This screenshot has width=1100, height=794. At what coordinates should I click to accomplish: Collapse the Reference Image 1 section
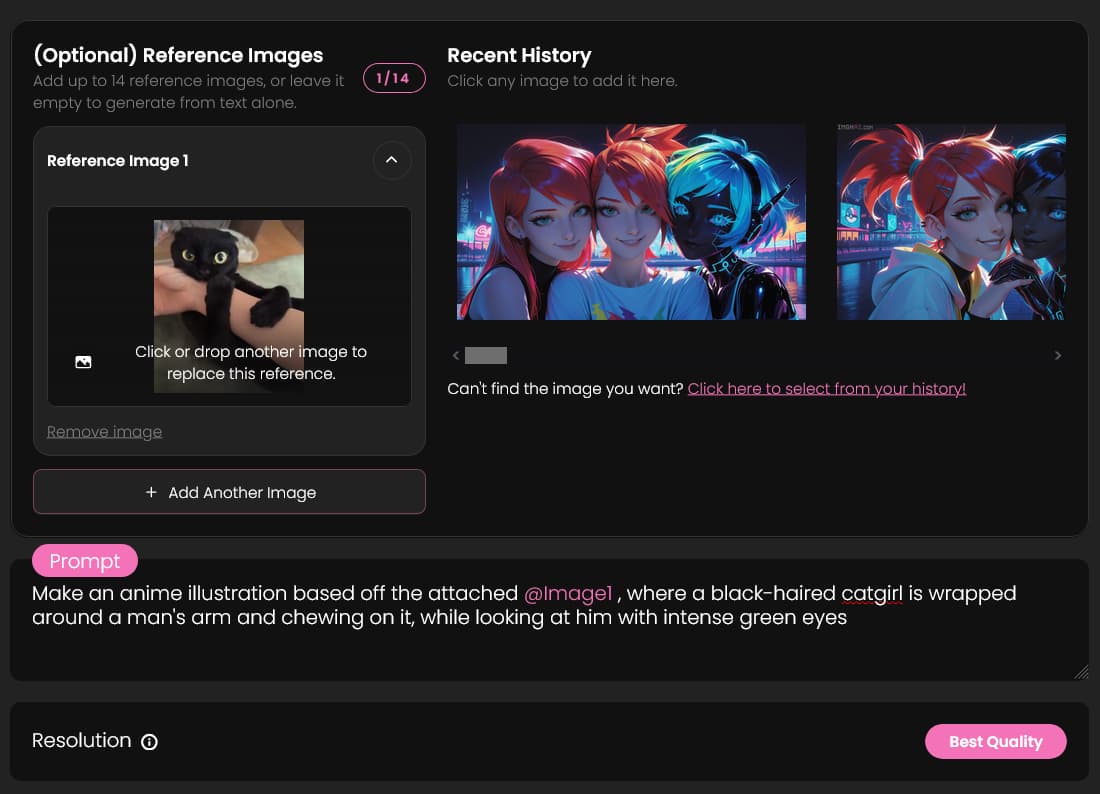point(392,161)
